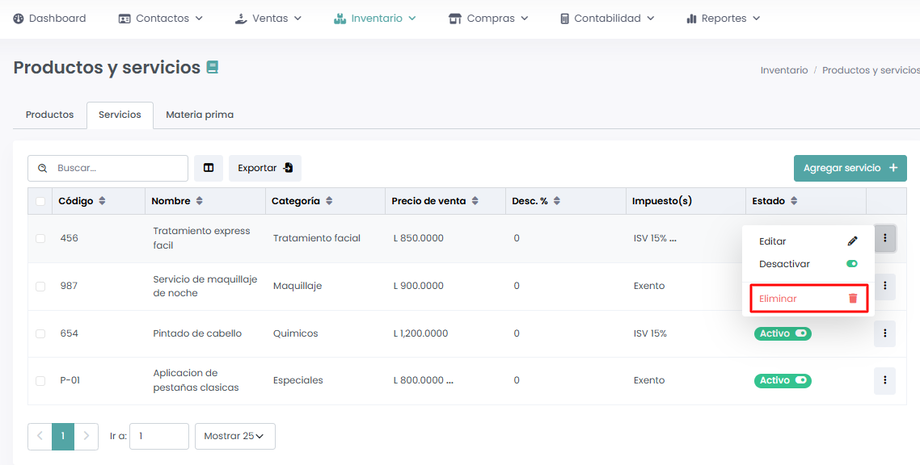Click the Agregar servicio button
Image resolution: width=920 pixels, height=465 pixels.
[849, 168]
